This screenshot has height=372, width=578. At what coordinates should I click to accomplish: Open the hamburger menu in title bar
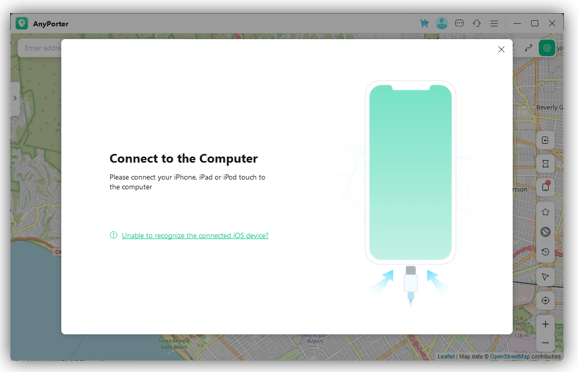tap(494, 24)
